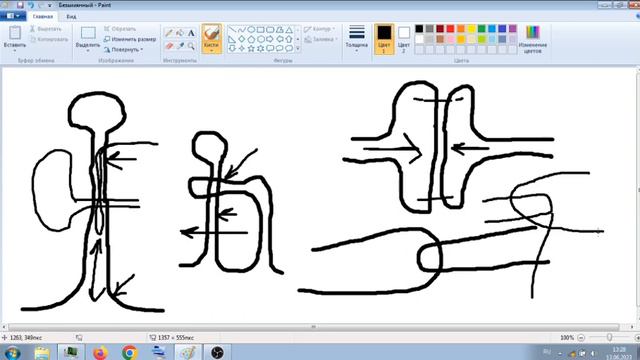Viewport: 640px width, 360px height.
Task: Expand the Paste (Вставить) dropdown arrow
Action: (15, 51)
